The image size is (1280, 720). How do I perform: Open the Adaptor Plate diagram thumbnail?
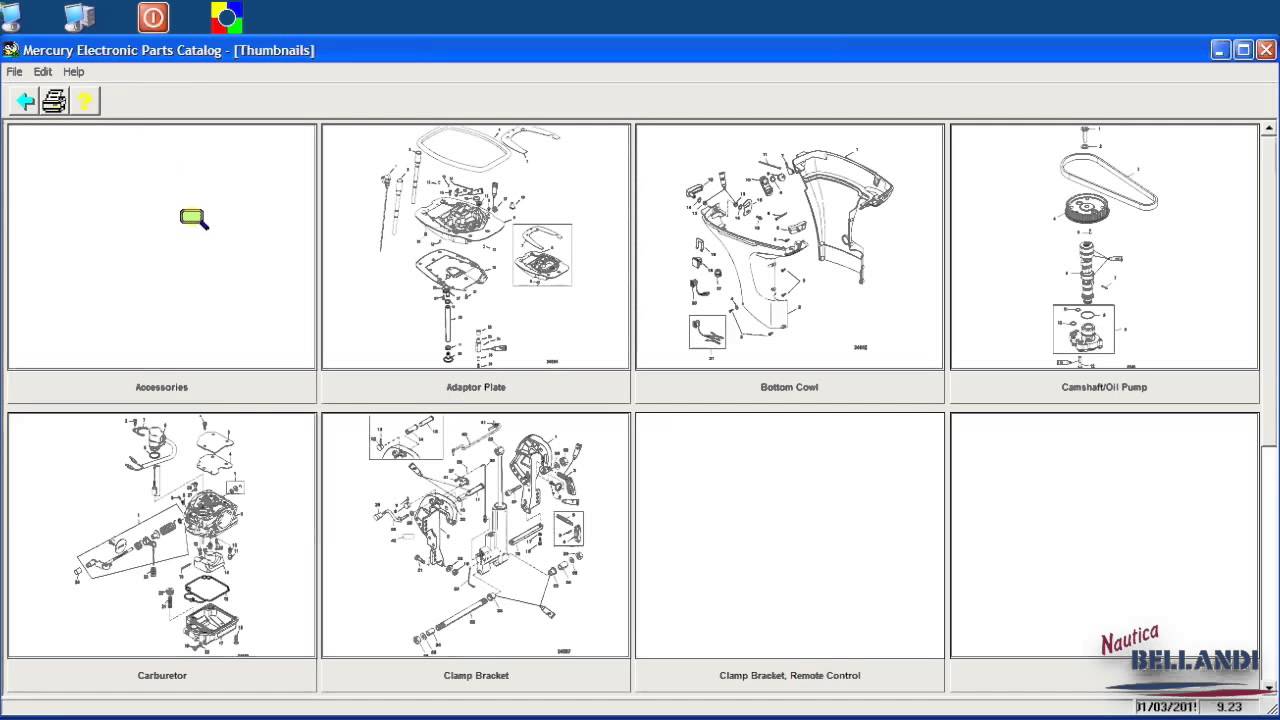pyautogui.click(x=476, y=247)
